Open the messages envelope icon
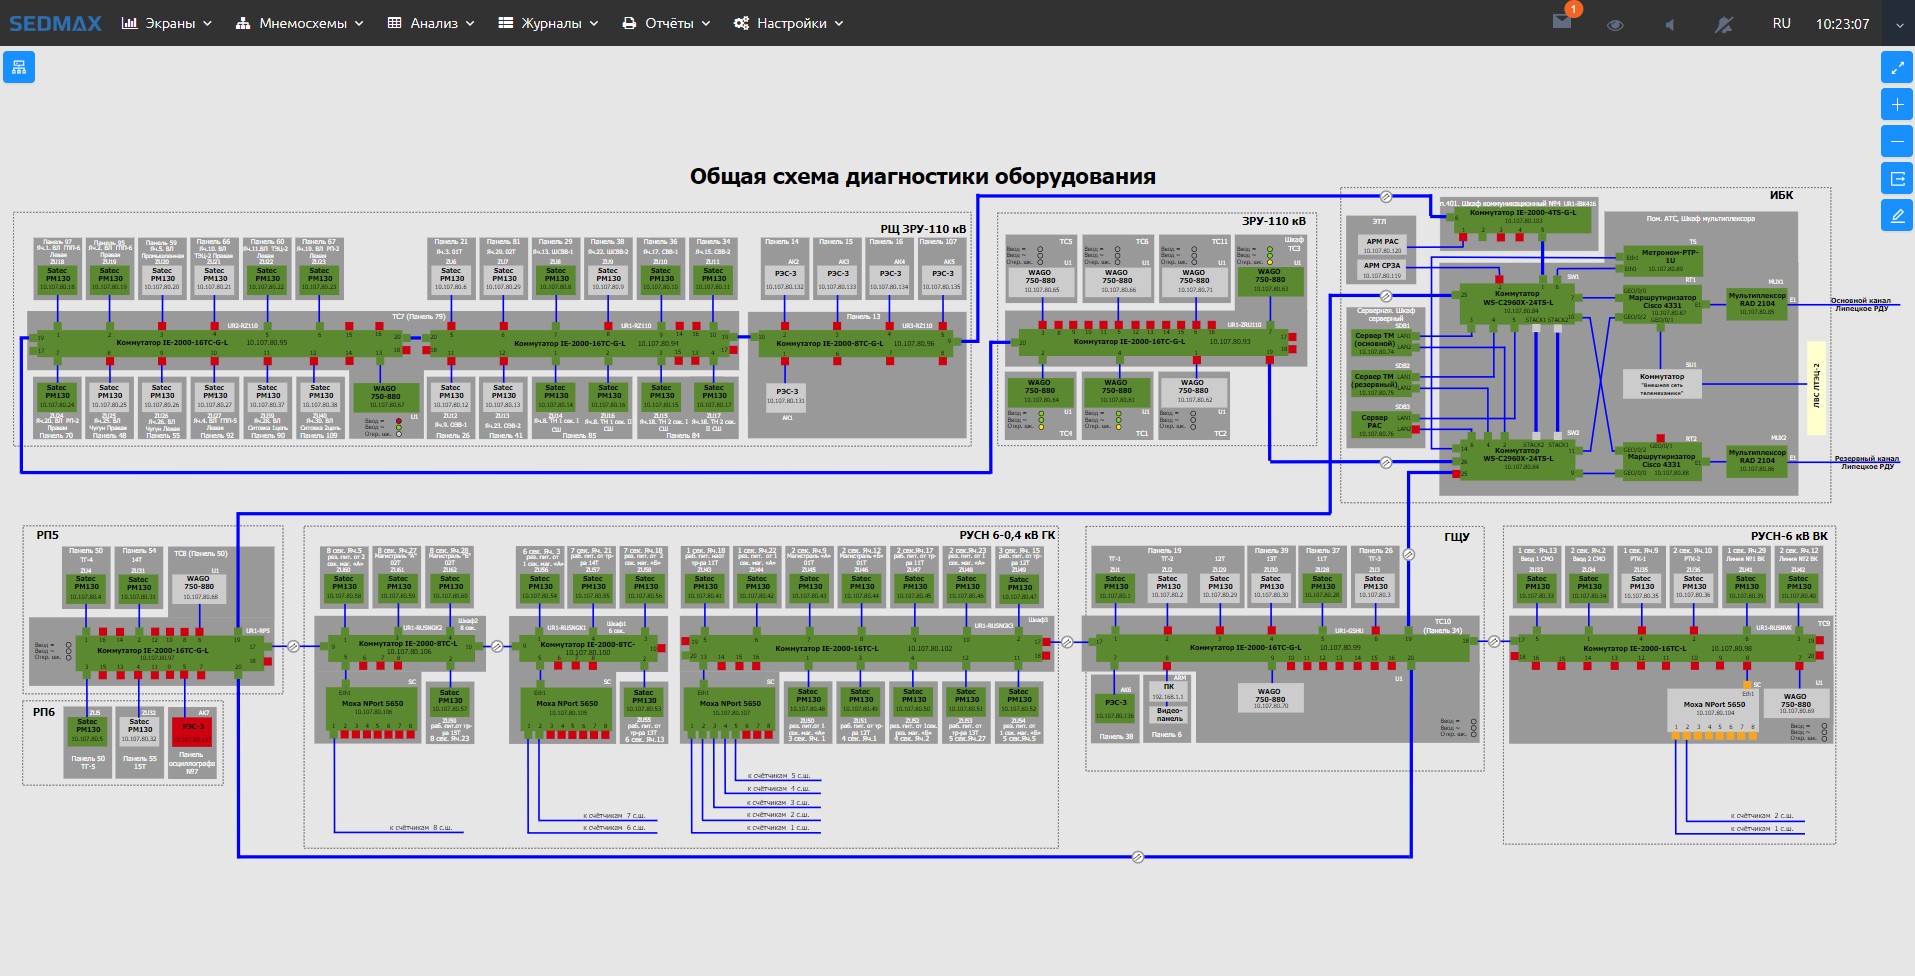The height and width of the screenshot is (976, 1915). (1561, 23)
